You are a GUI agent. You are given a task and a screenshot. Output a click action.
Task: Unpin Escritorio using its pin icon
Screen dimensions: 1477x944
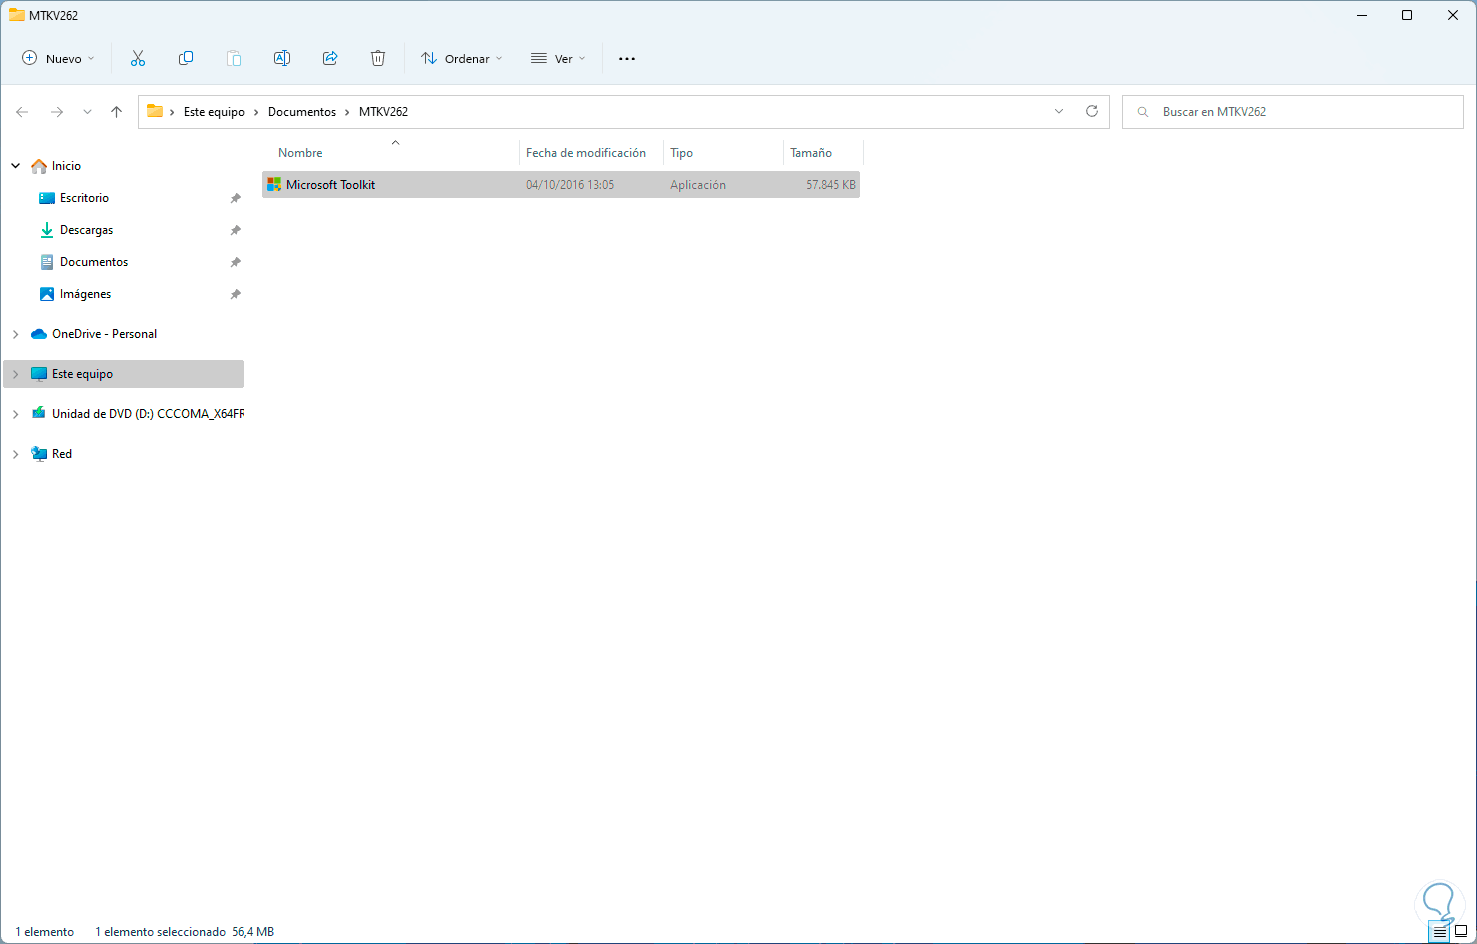[x=236, y=198]
